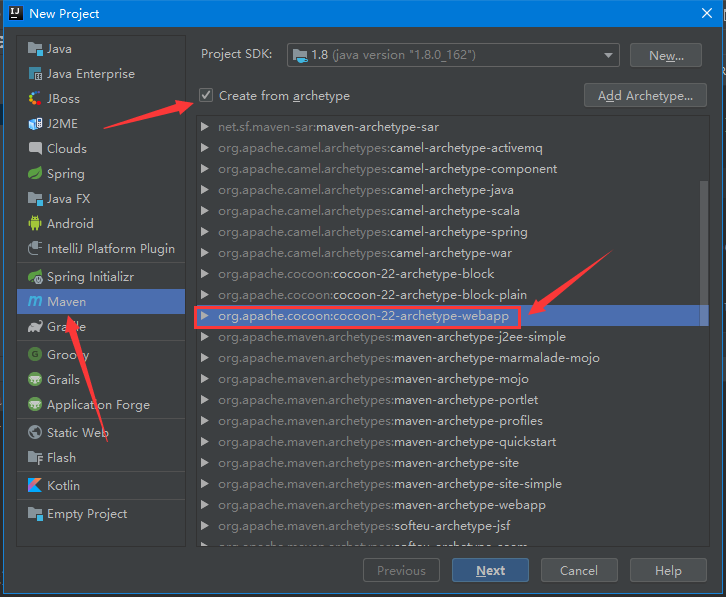Uncheck Create from archetype checkbox

(206, 95)
